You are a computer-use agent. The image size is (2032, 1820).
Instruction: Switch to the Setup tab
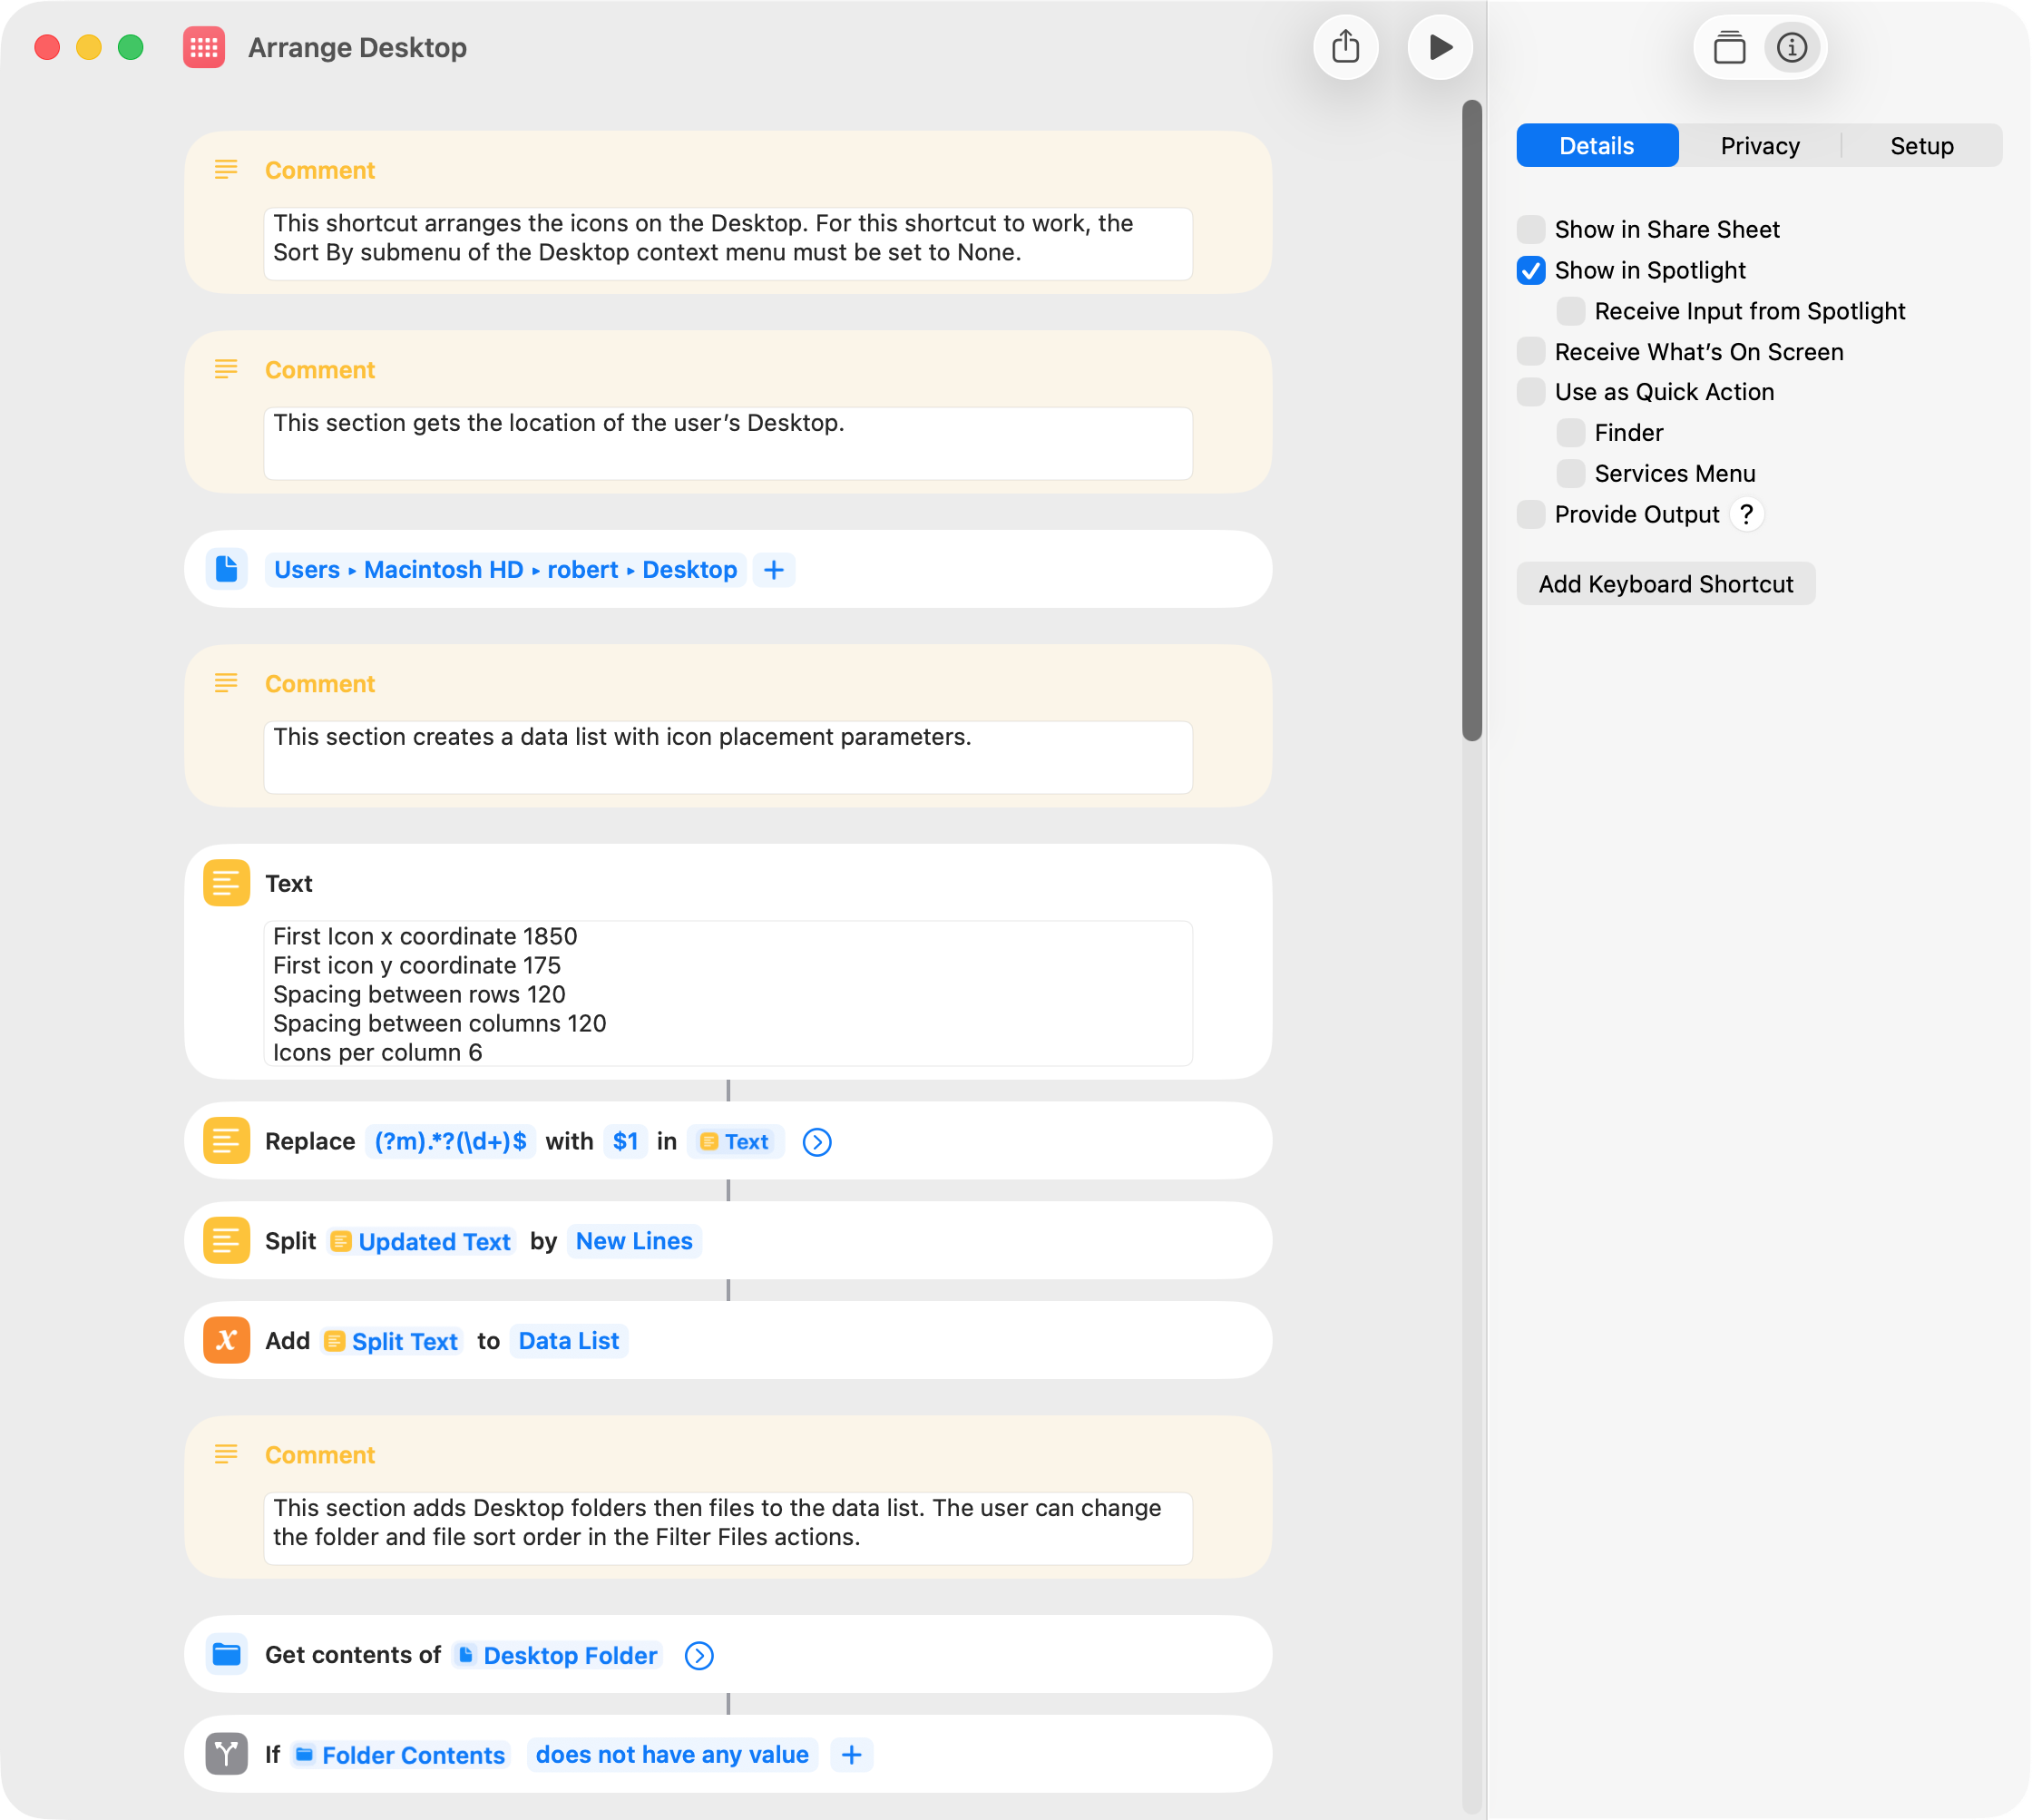coord(1920,146)
